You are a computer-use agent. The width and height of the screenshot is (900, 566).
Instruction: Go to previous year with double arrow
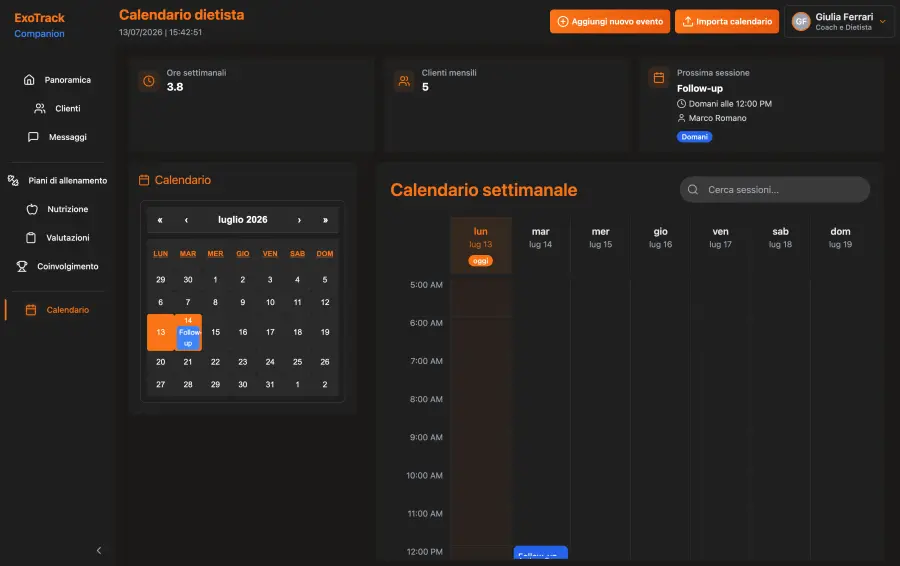coord(160,220)
